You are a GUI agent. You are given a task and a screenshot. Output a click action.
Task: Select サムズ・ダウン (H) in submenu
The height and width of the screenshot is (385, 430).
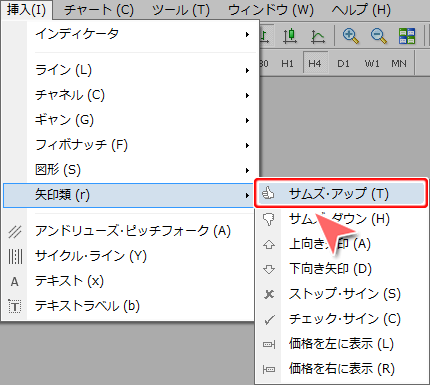pyautogui.click(x=341, y=219)
